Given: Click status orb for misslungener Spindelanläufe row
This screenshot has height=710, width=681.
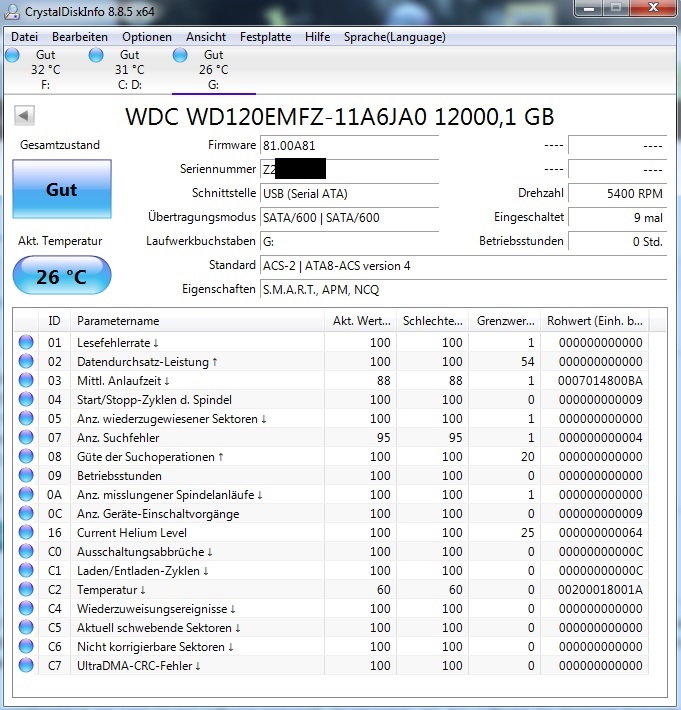Looking at the screenshot, I should pos(26,494).
